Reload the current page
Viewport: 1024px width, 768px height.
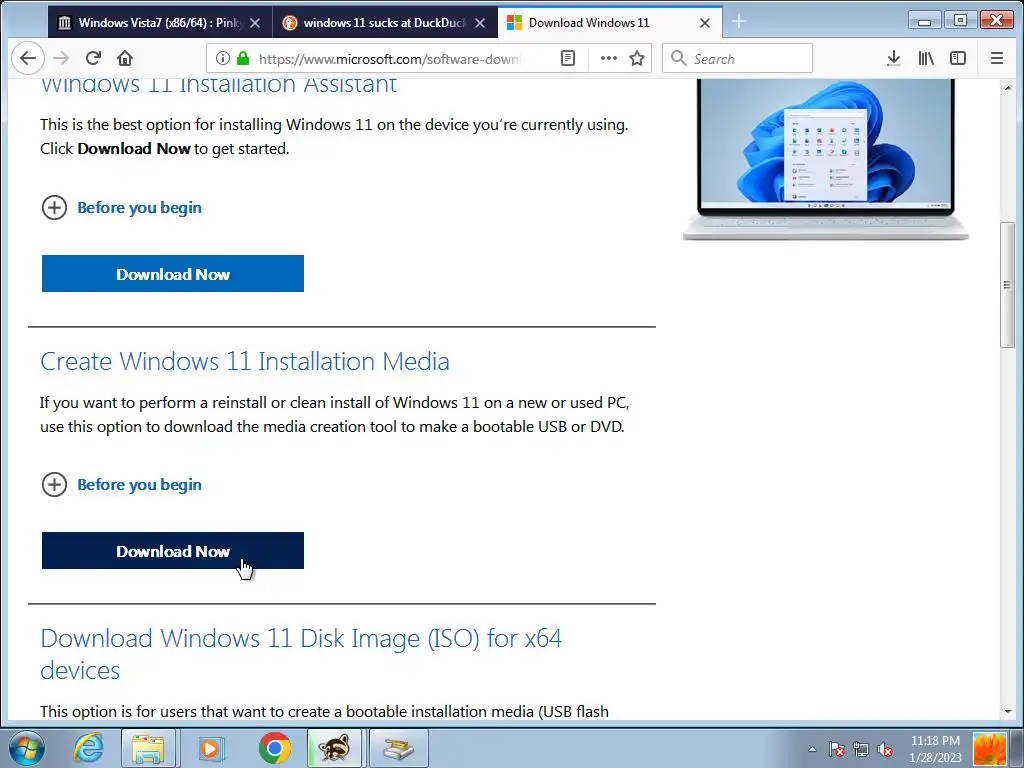point(93,58)
